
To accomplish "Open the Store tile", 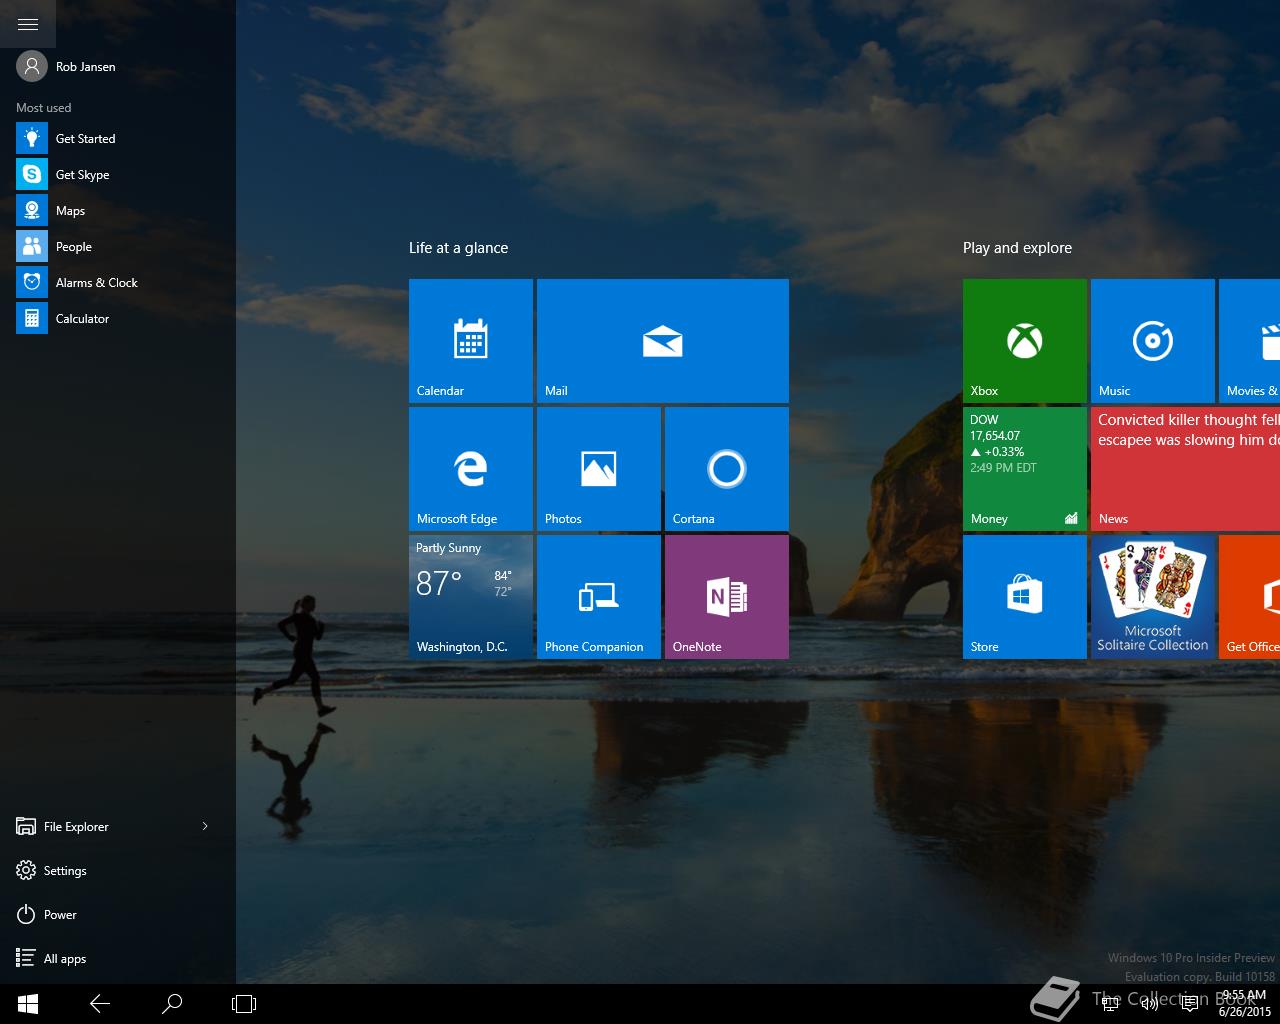I will 1025,597.
